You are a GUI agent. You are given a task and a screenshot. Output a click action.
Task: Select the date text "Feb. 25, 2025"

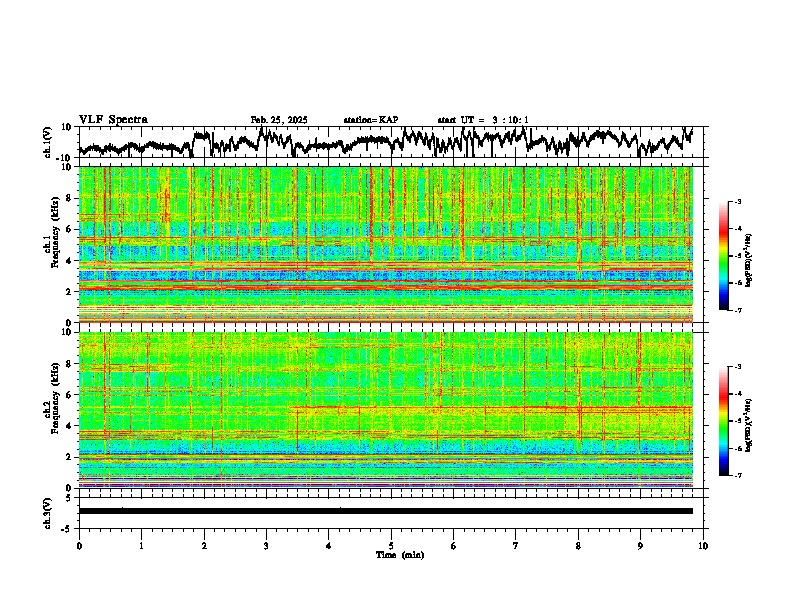pos(279,120)
